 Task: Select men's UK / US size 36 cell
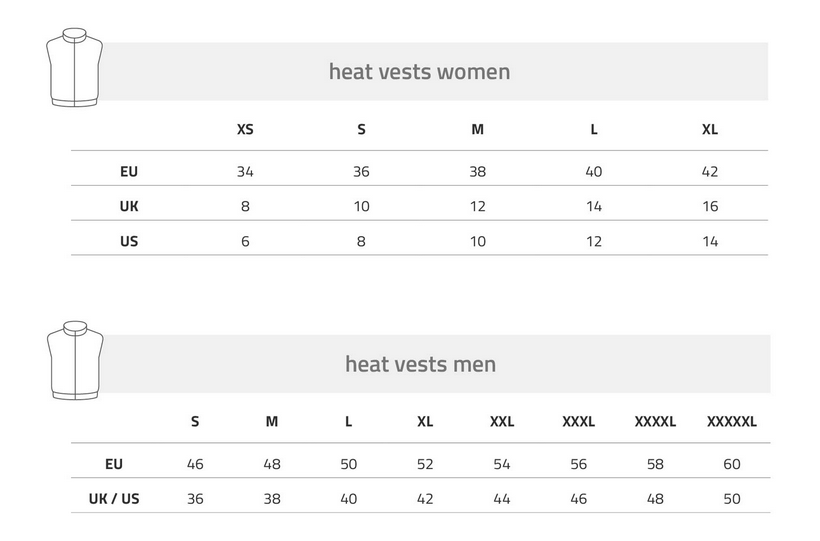click(x=195, y=499)
